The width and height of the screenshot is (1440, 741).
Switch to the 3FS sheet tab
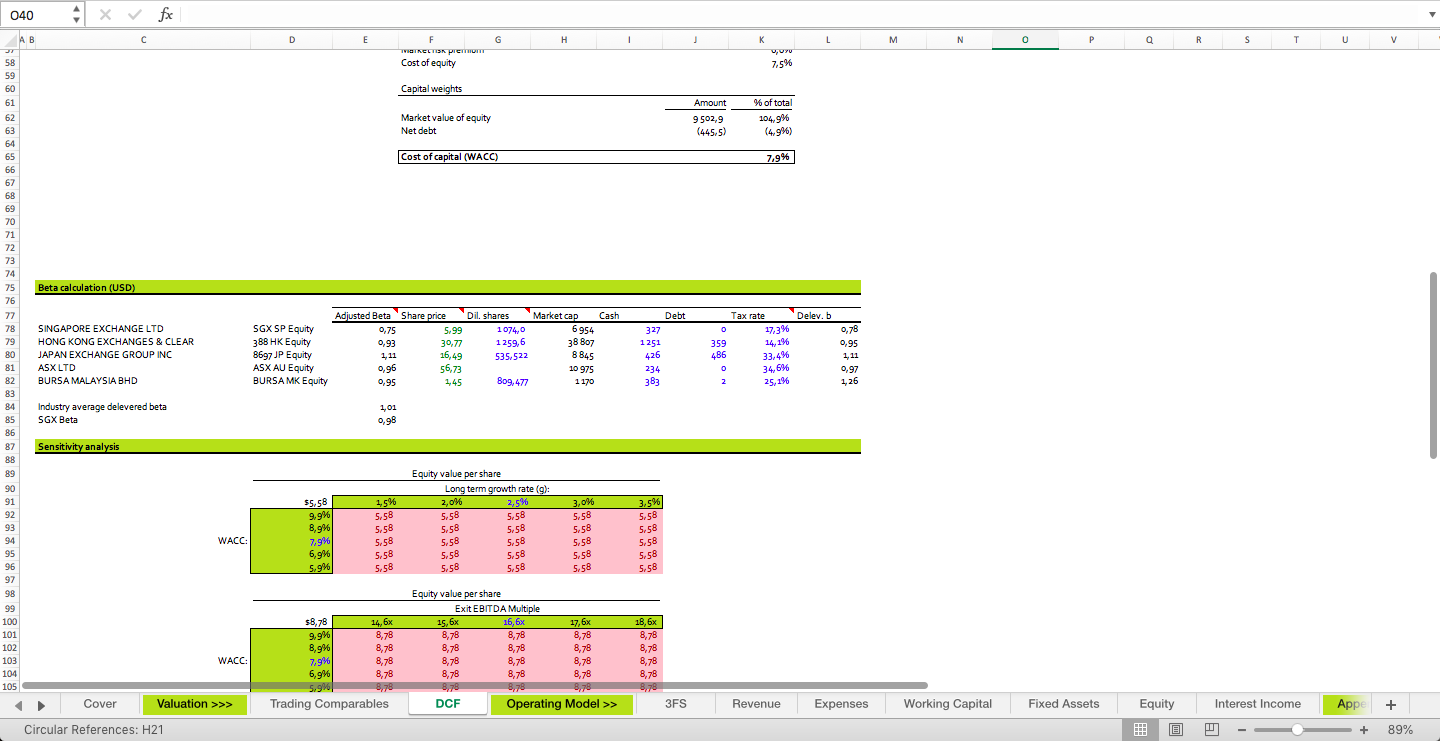point(676,704)
